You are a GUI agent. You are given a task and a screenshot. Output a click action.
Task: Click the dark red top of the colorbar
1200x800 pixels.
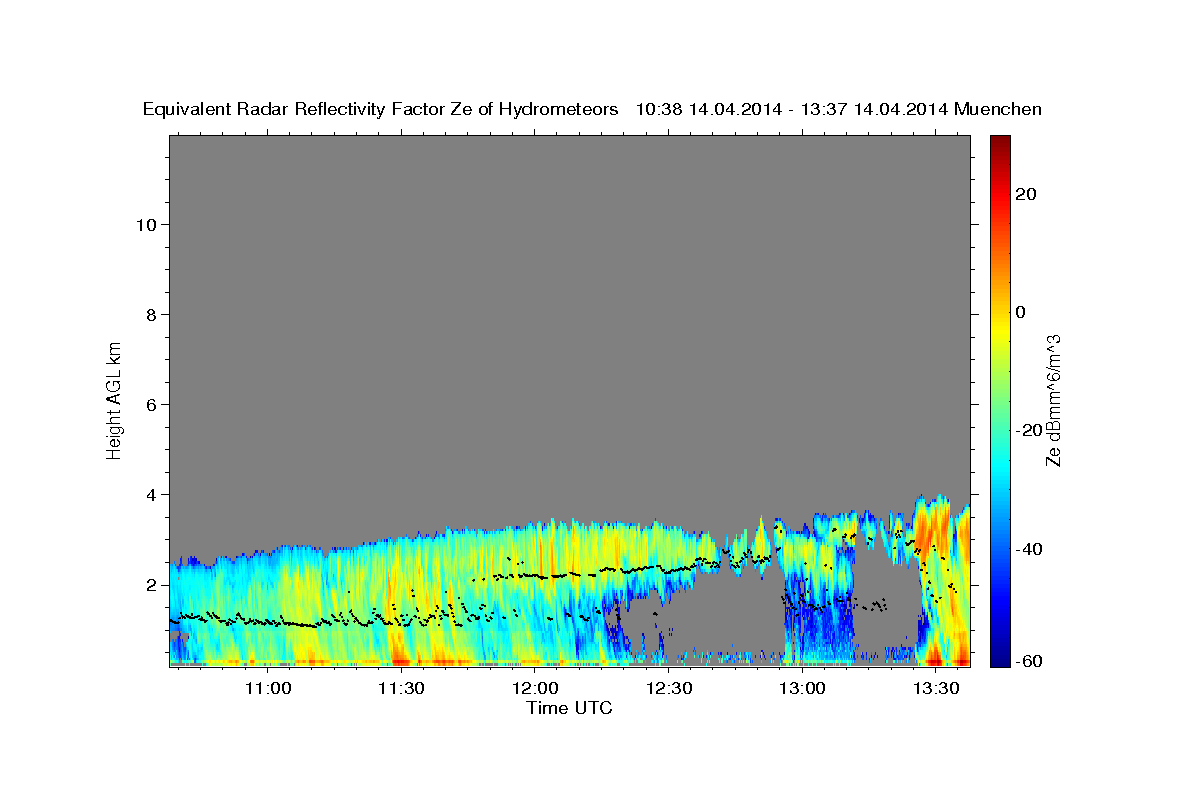[x=1000, y=142]
